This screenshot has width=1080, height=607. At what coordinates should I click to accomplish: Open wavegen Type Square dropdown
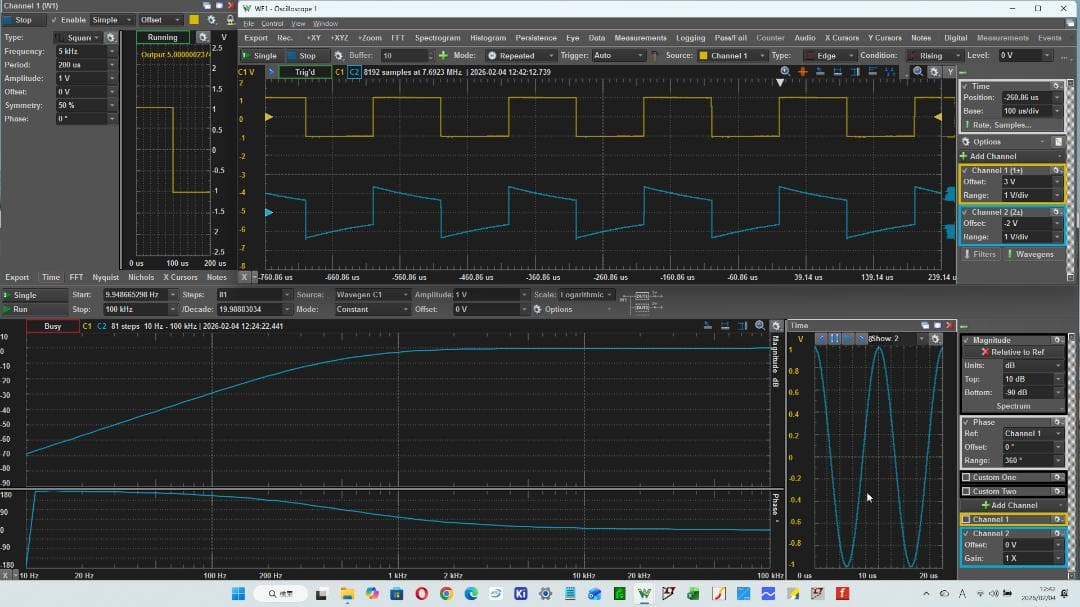[x=78, y=37]
